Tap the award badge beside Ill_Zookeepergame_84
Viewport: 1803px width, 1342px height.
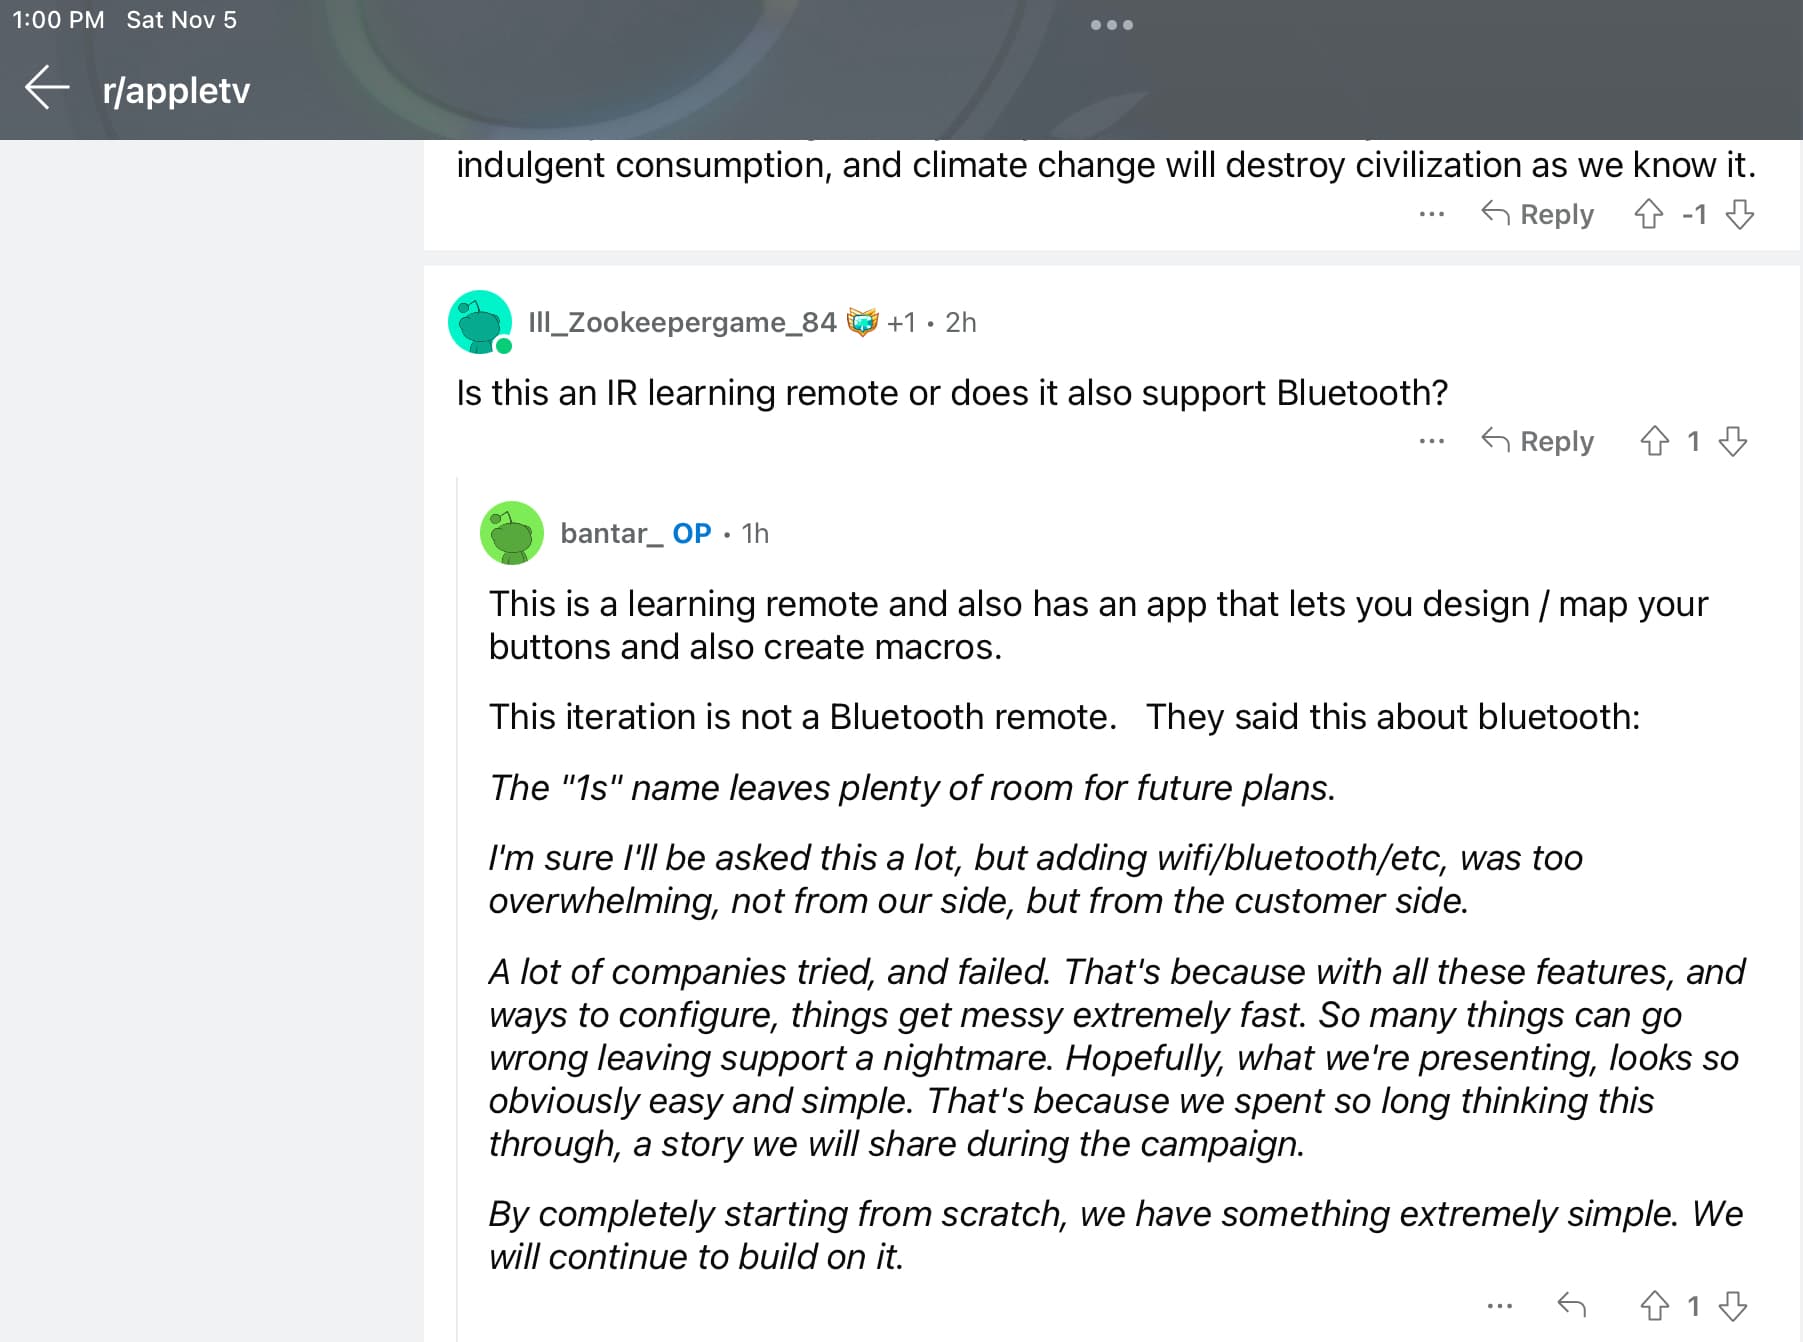pos(861,322)
